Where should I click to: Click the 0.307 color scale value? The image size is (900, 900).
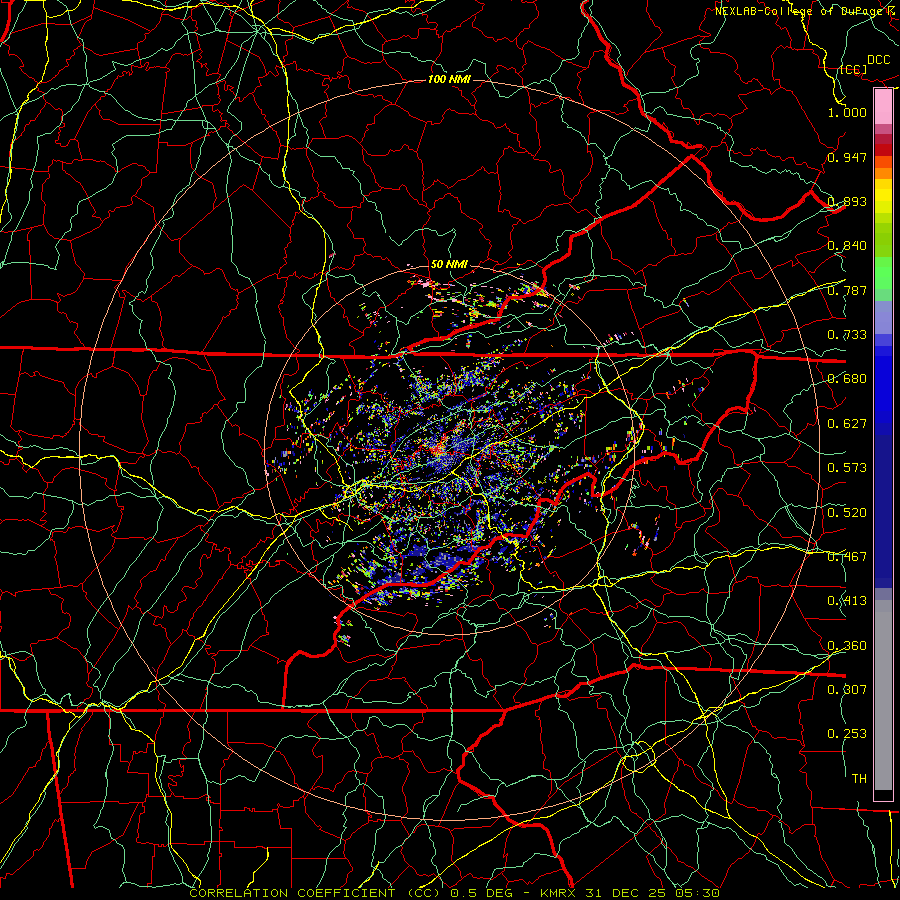847,690
